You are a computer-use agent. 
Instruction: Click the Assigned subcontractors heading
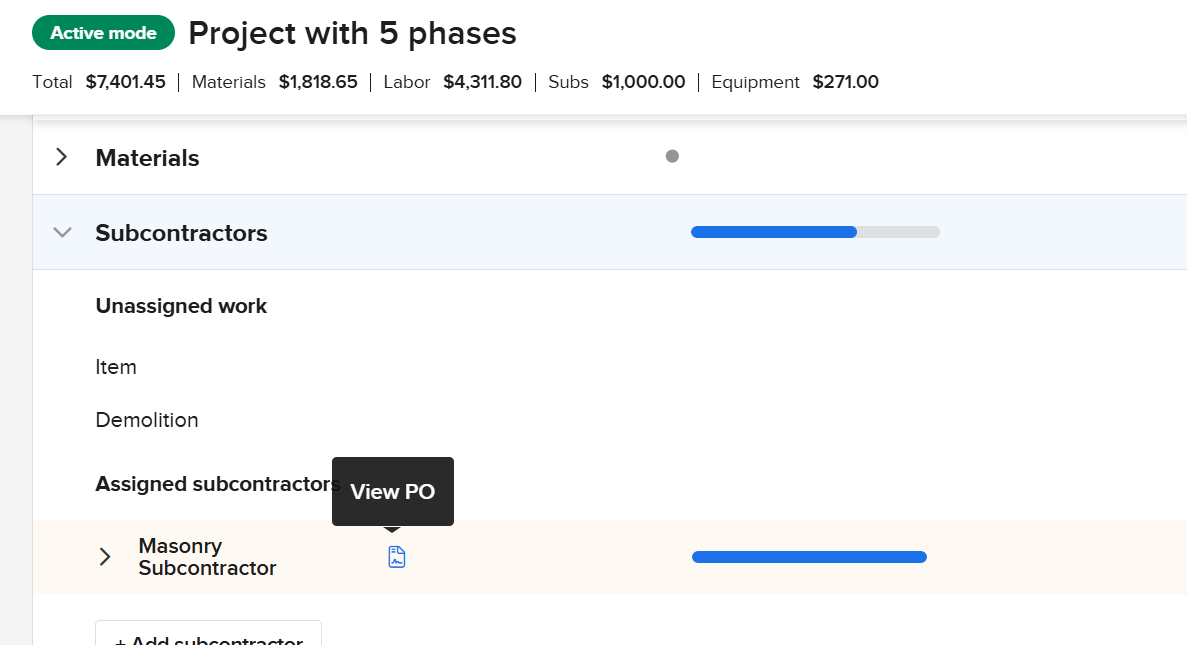click(x=218, y=484)
